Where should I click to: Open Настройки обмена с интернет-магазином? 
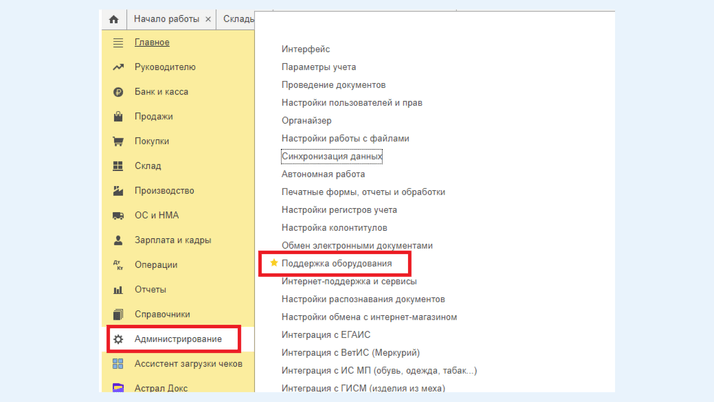369,317
